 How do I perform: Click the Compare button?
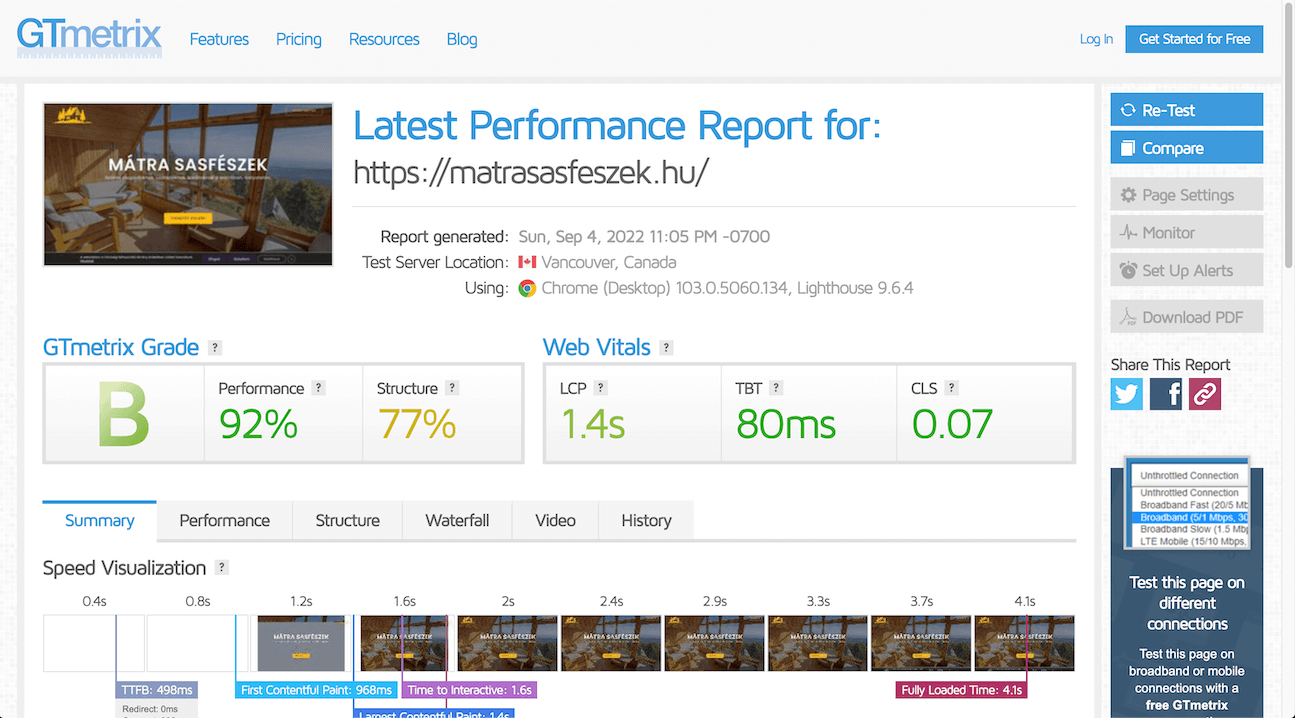pyautogui.click(x=1187, y=148)
